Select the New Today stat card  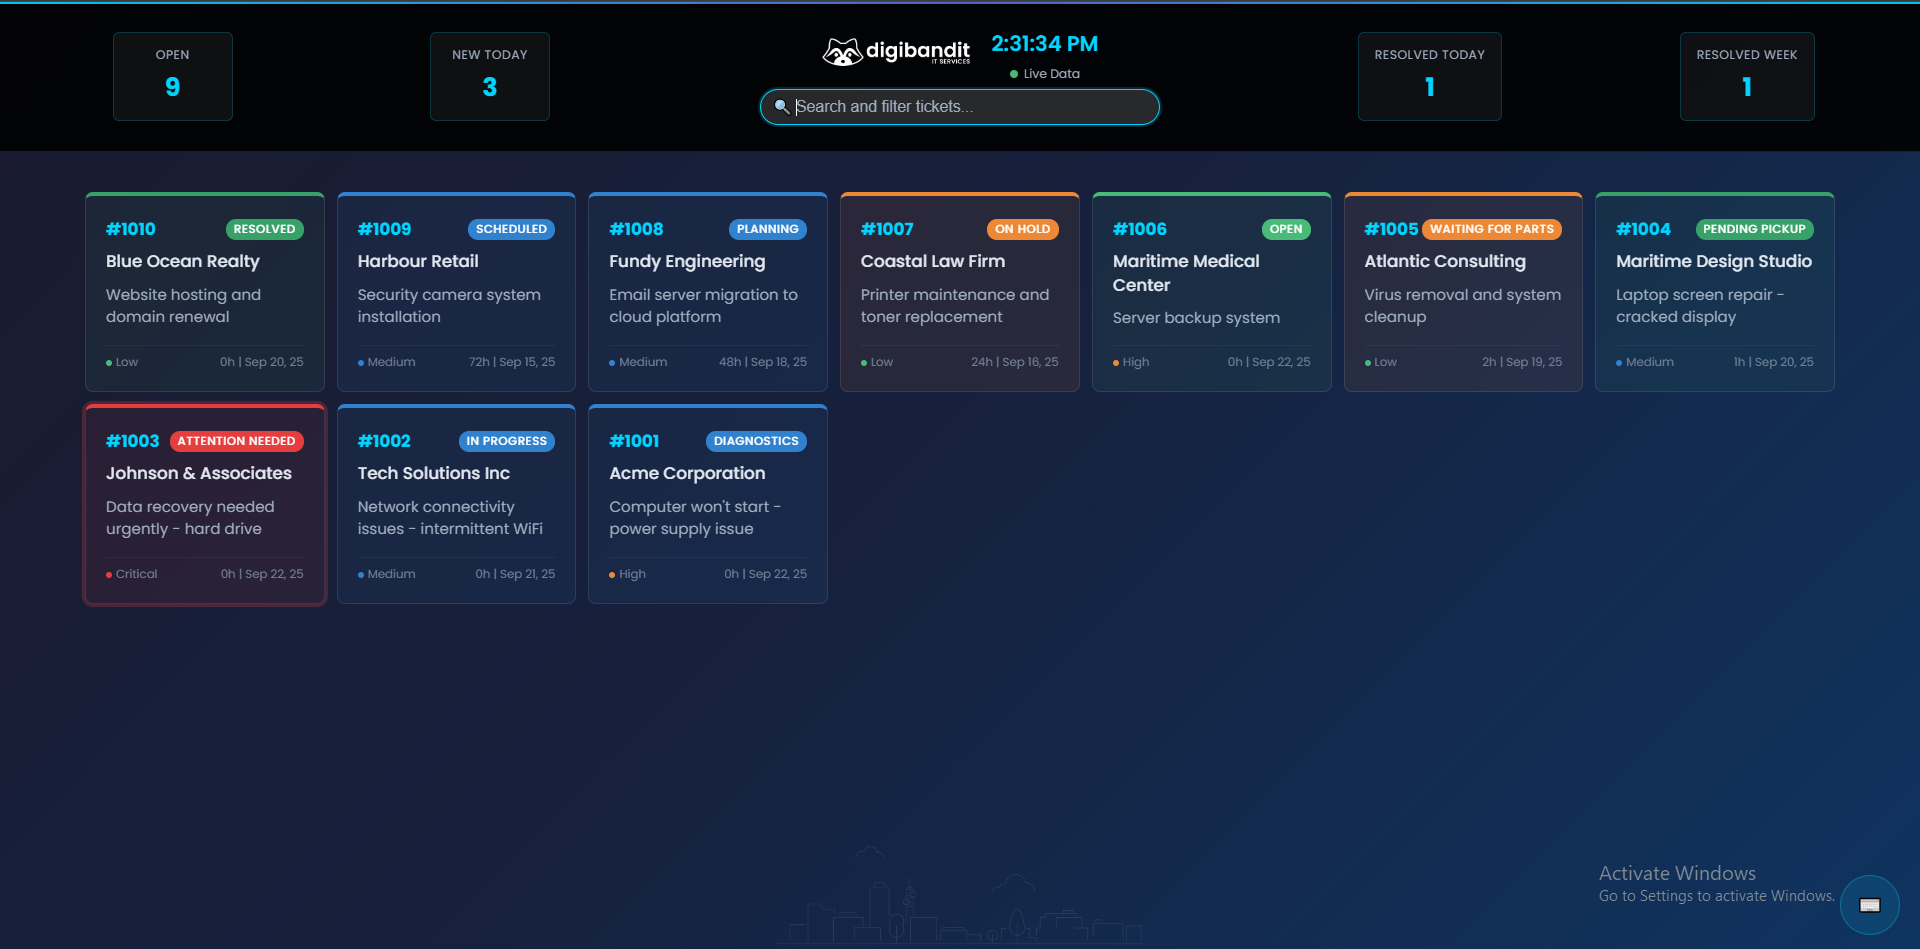(489, 76)
